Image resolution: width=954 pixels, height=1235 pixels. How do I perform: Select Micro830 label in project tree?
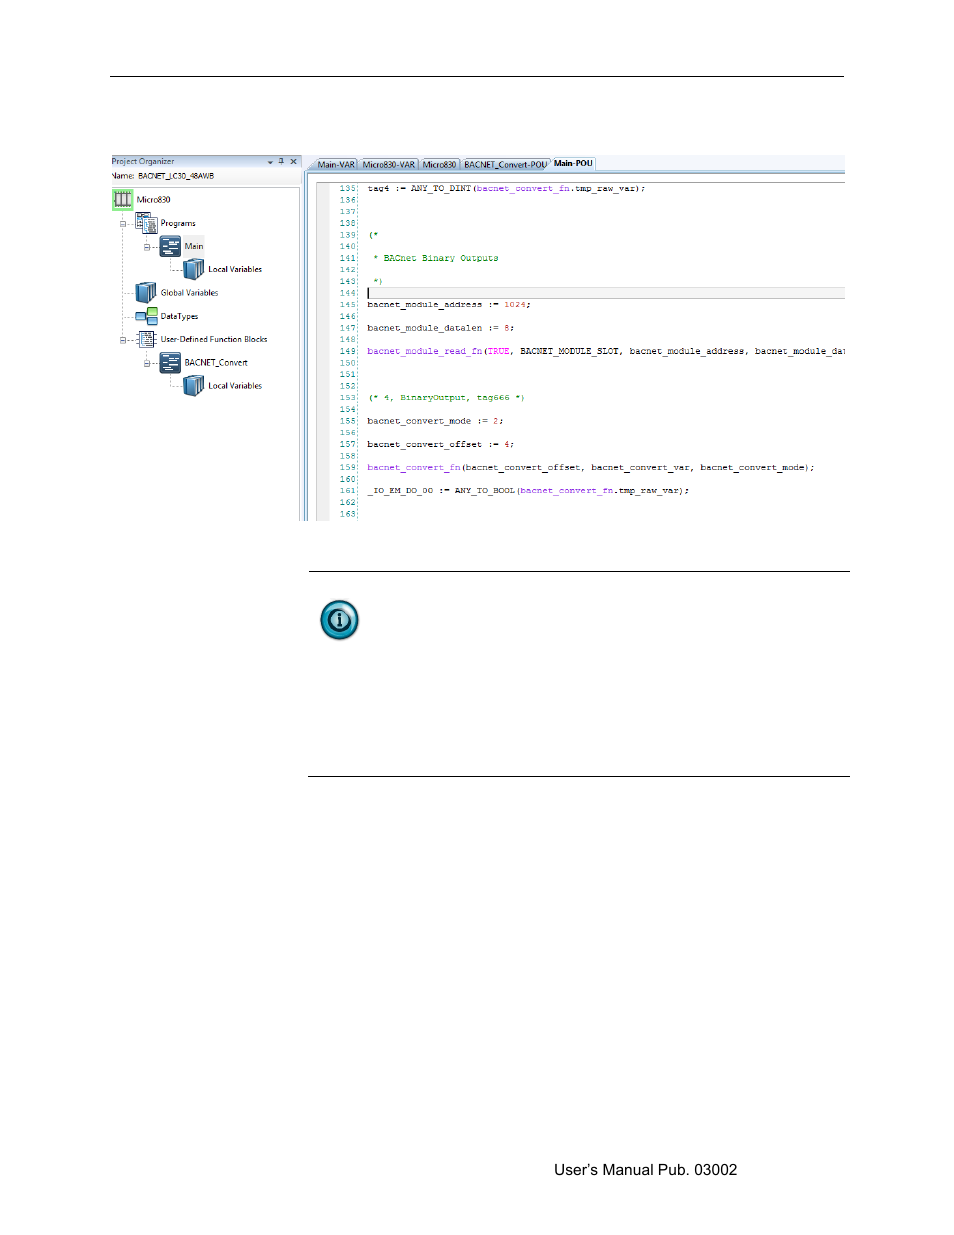[x=153, y=200]
